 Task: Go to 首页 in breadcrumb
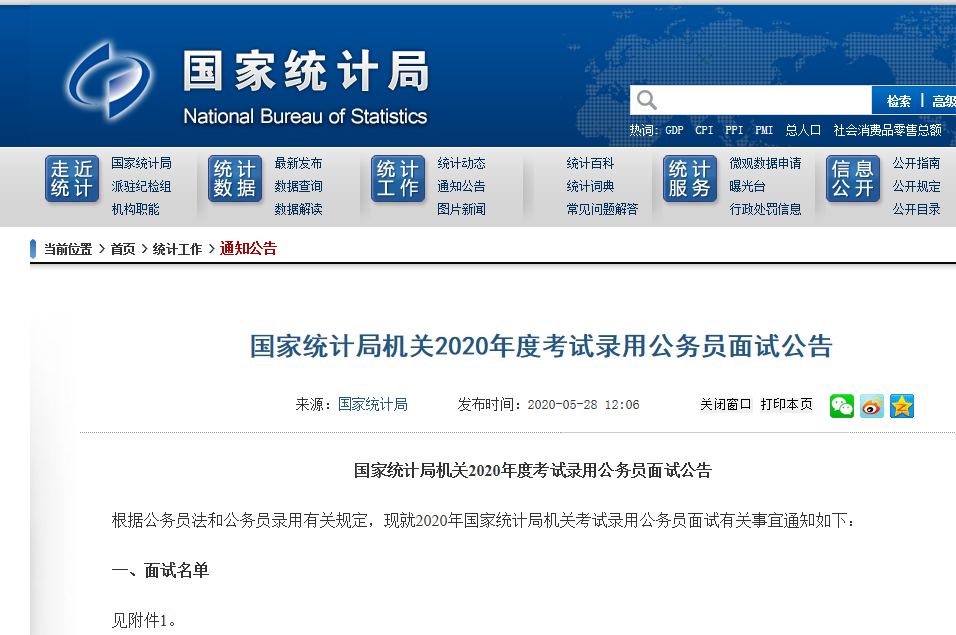click(123, 249)
